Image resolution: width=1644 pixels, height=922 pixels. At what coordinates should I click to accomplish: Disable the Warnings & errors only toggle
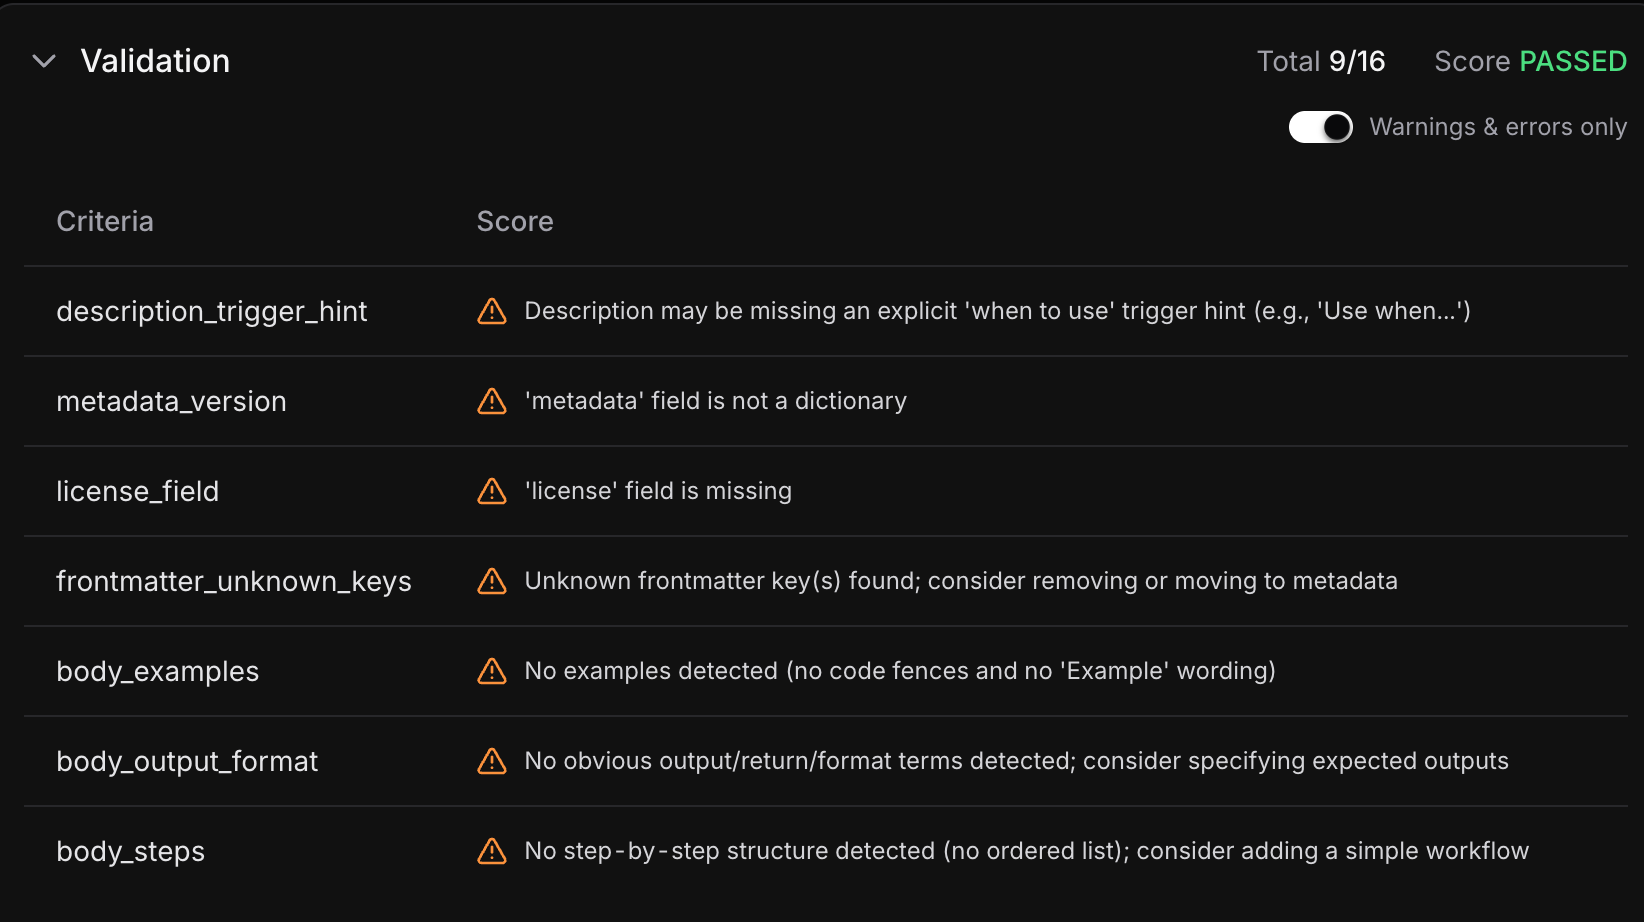pyautogui.click(x=1320, y=127)
